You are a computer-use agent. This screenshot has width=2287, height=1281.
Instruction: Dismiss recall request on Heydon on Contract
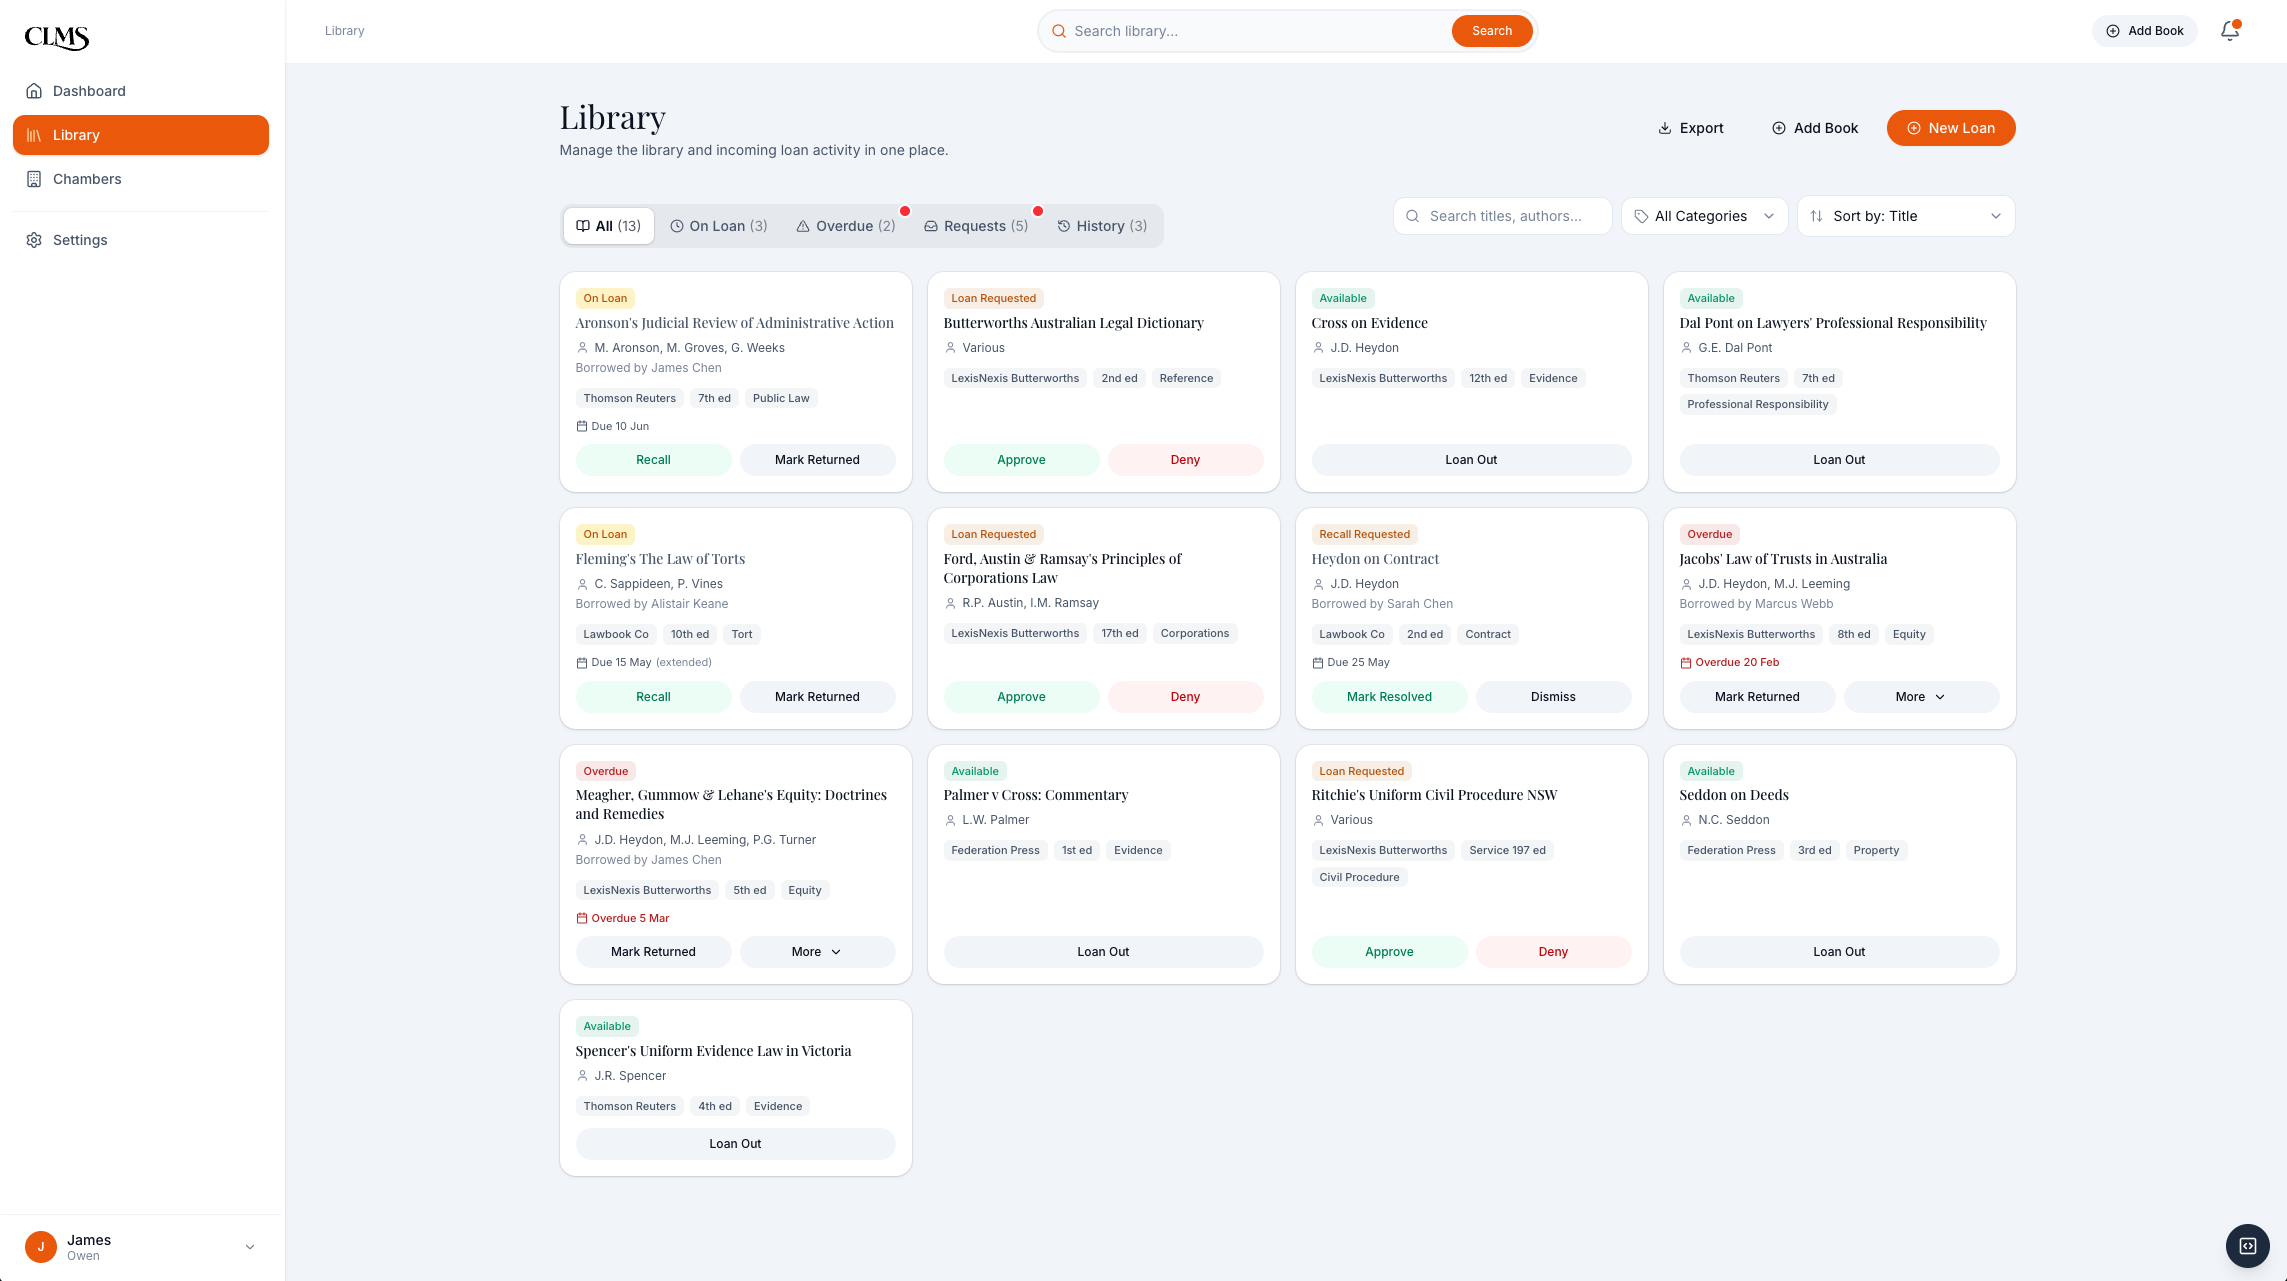1553,697
